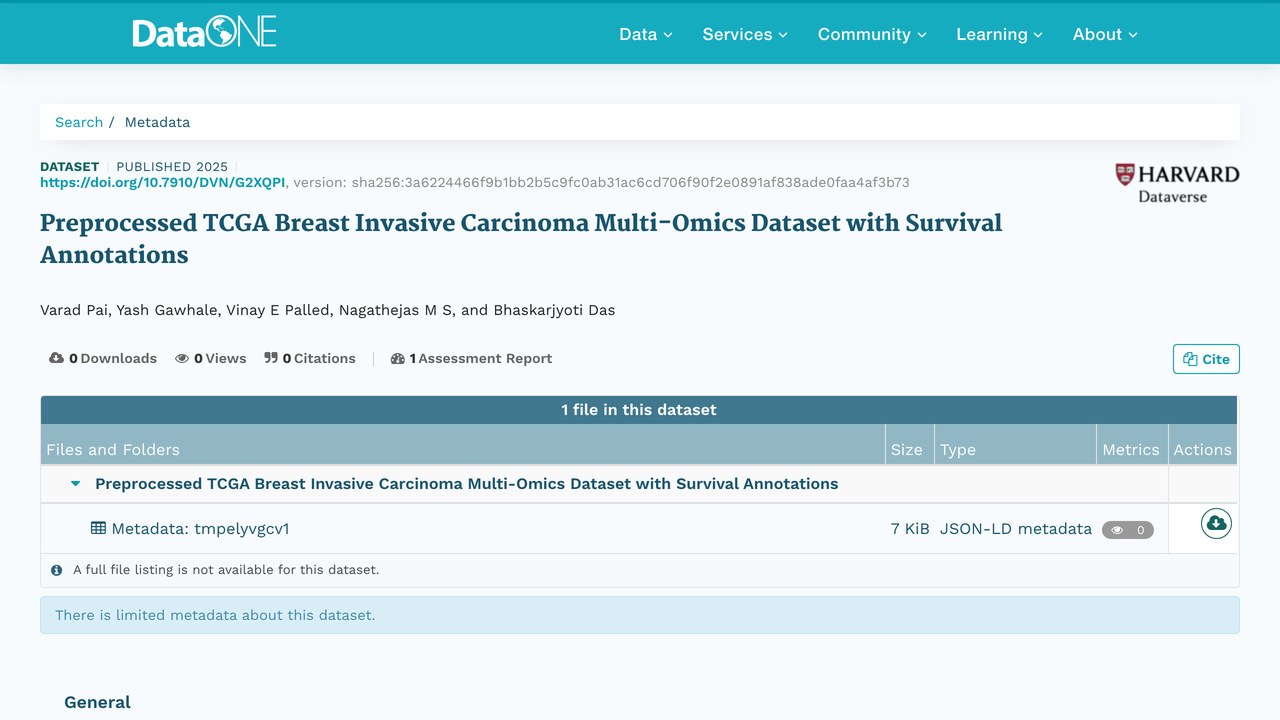
Task: Open the Harvard Dataverse logo
Action: tap(1177, 183)
